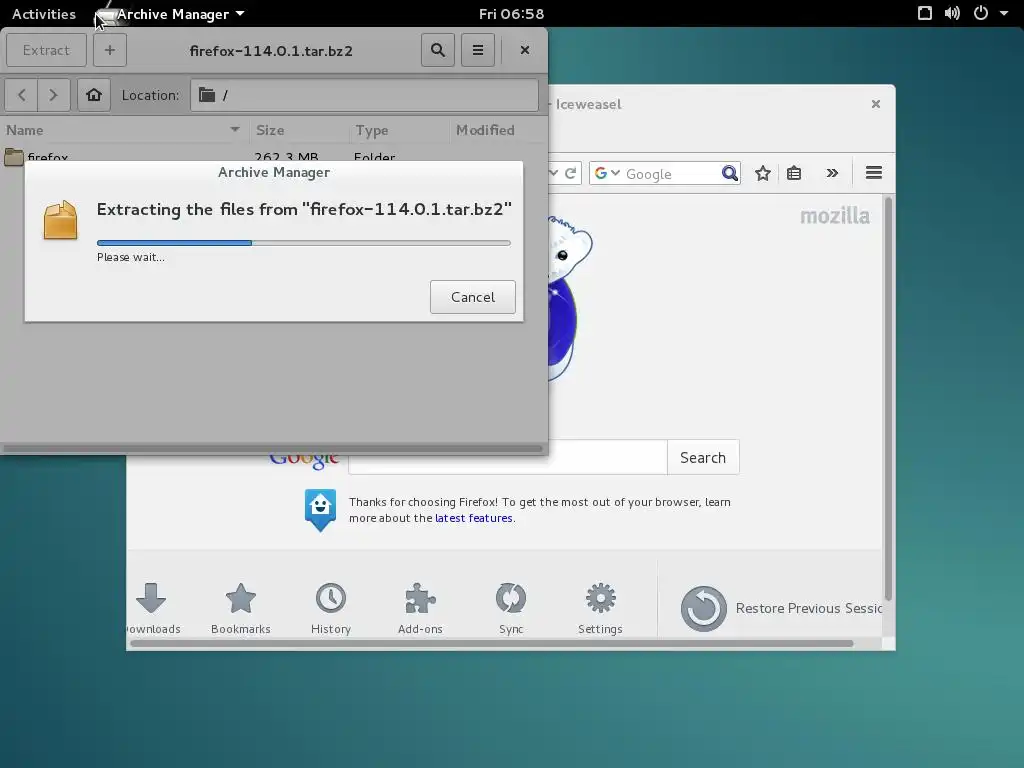Click the volume icon in top bar

[x=952, y=13]
